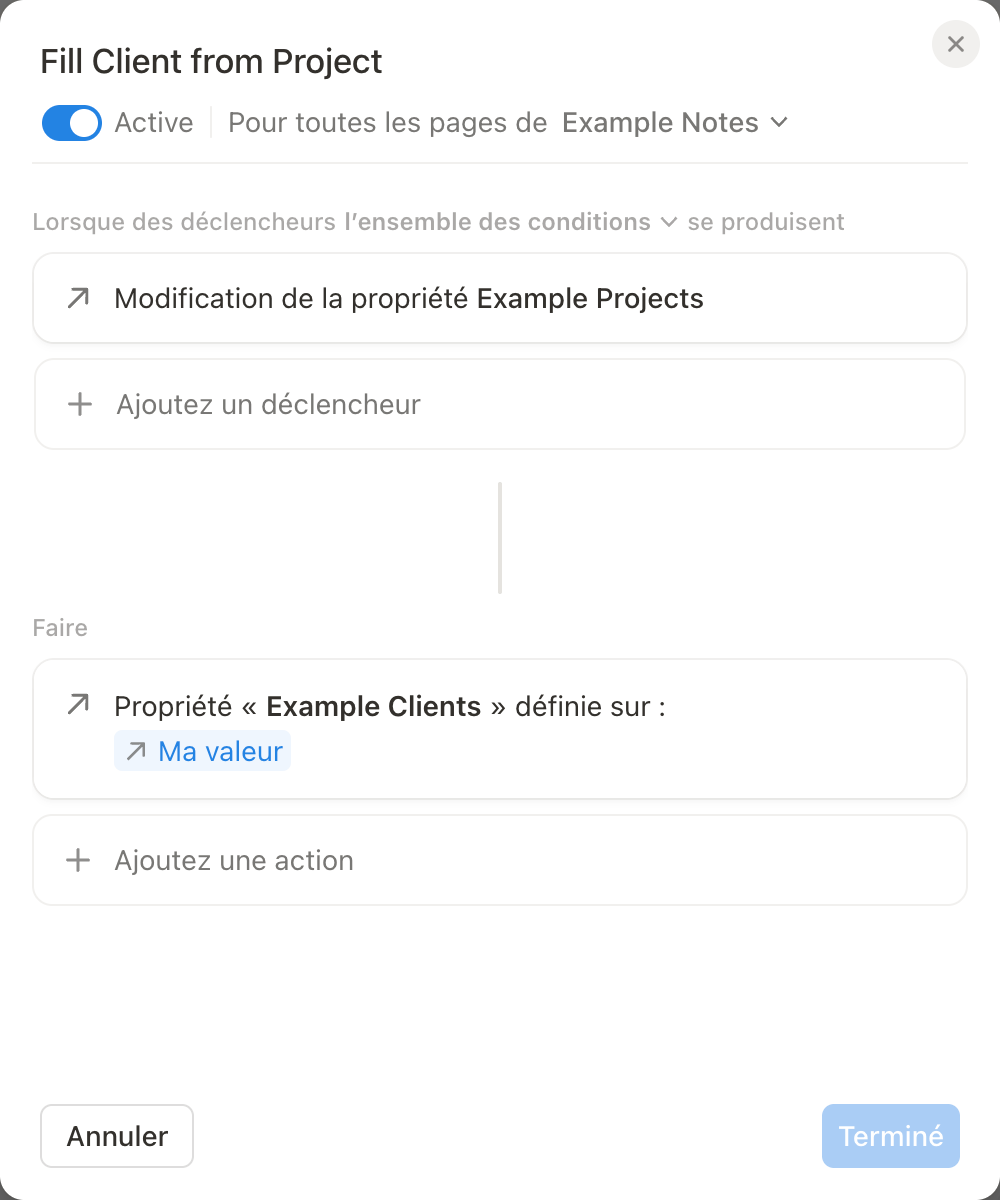Click the arrow icon in the Example Projects trigger
Screen dimensions: 1000x1200
[x=78, y=298]
